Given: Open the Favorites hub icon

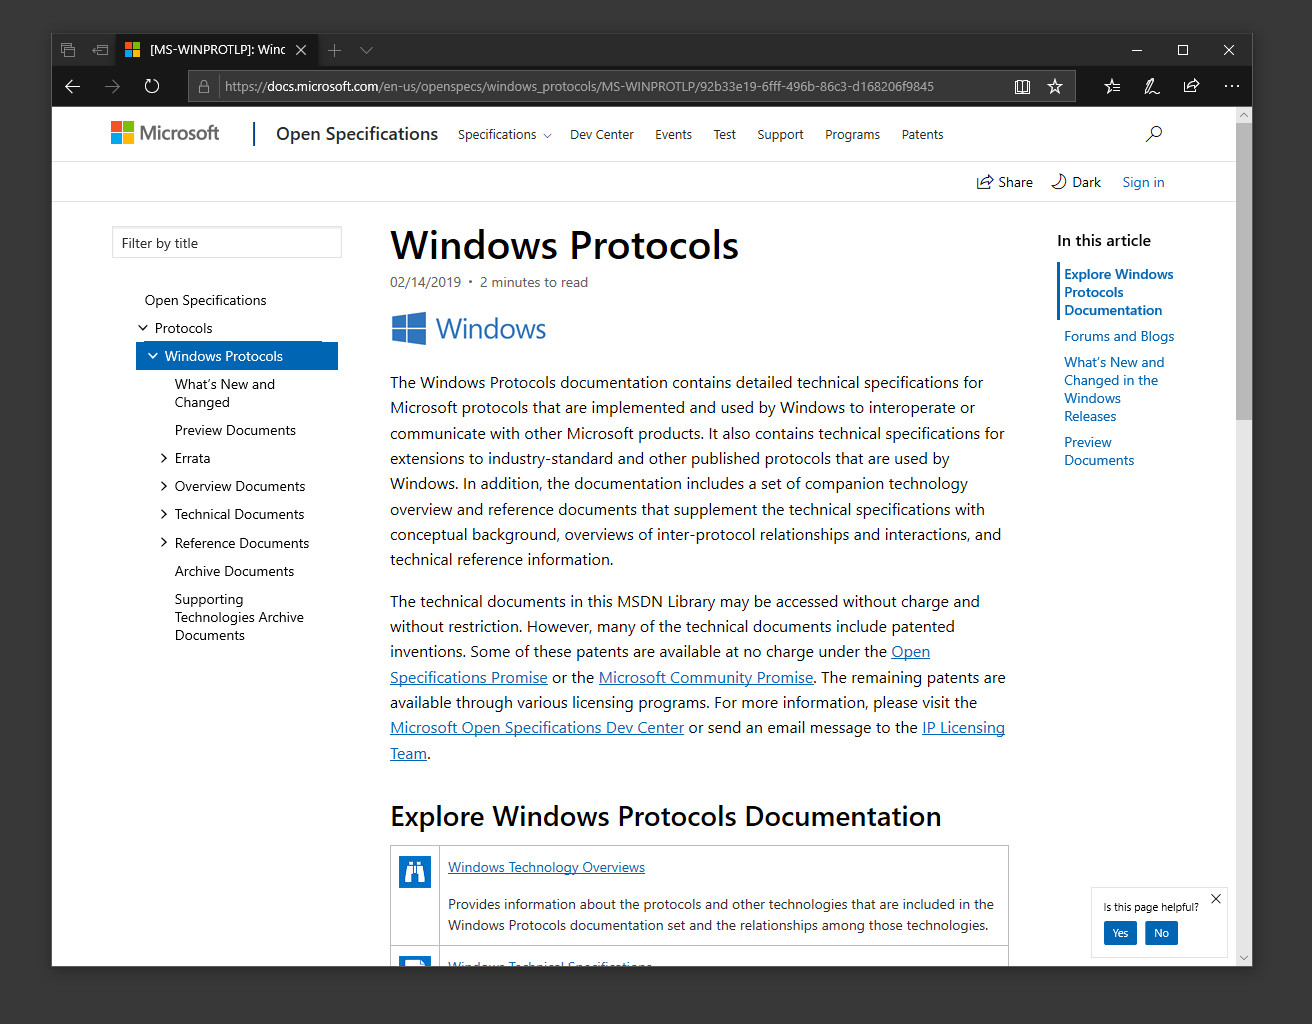Looking at the screenshot, I should pos(1112,87).
